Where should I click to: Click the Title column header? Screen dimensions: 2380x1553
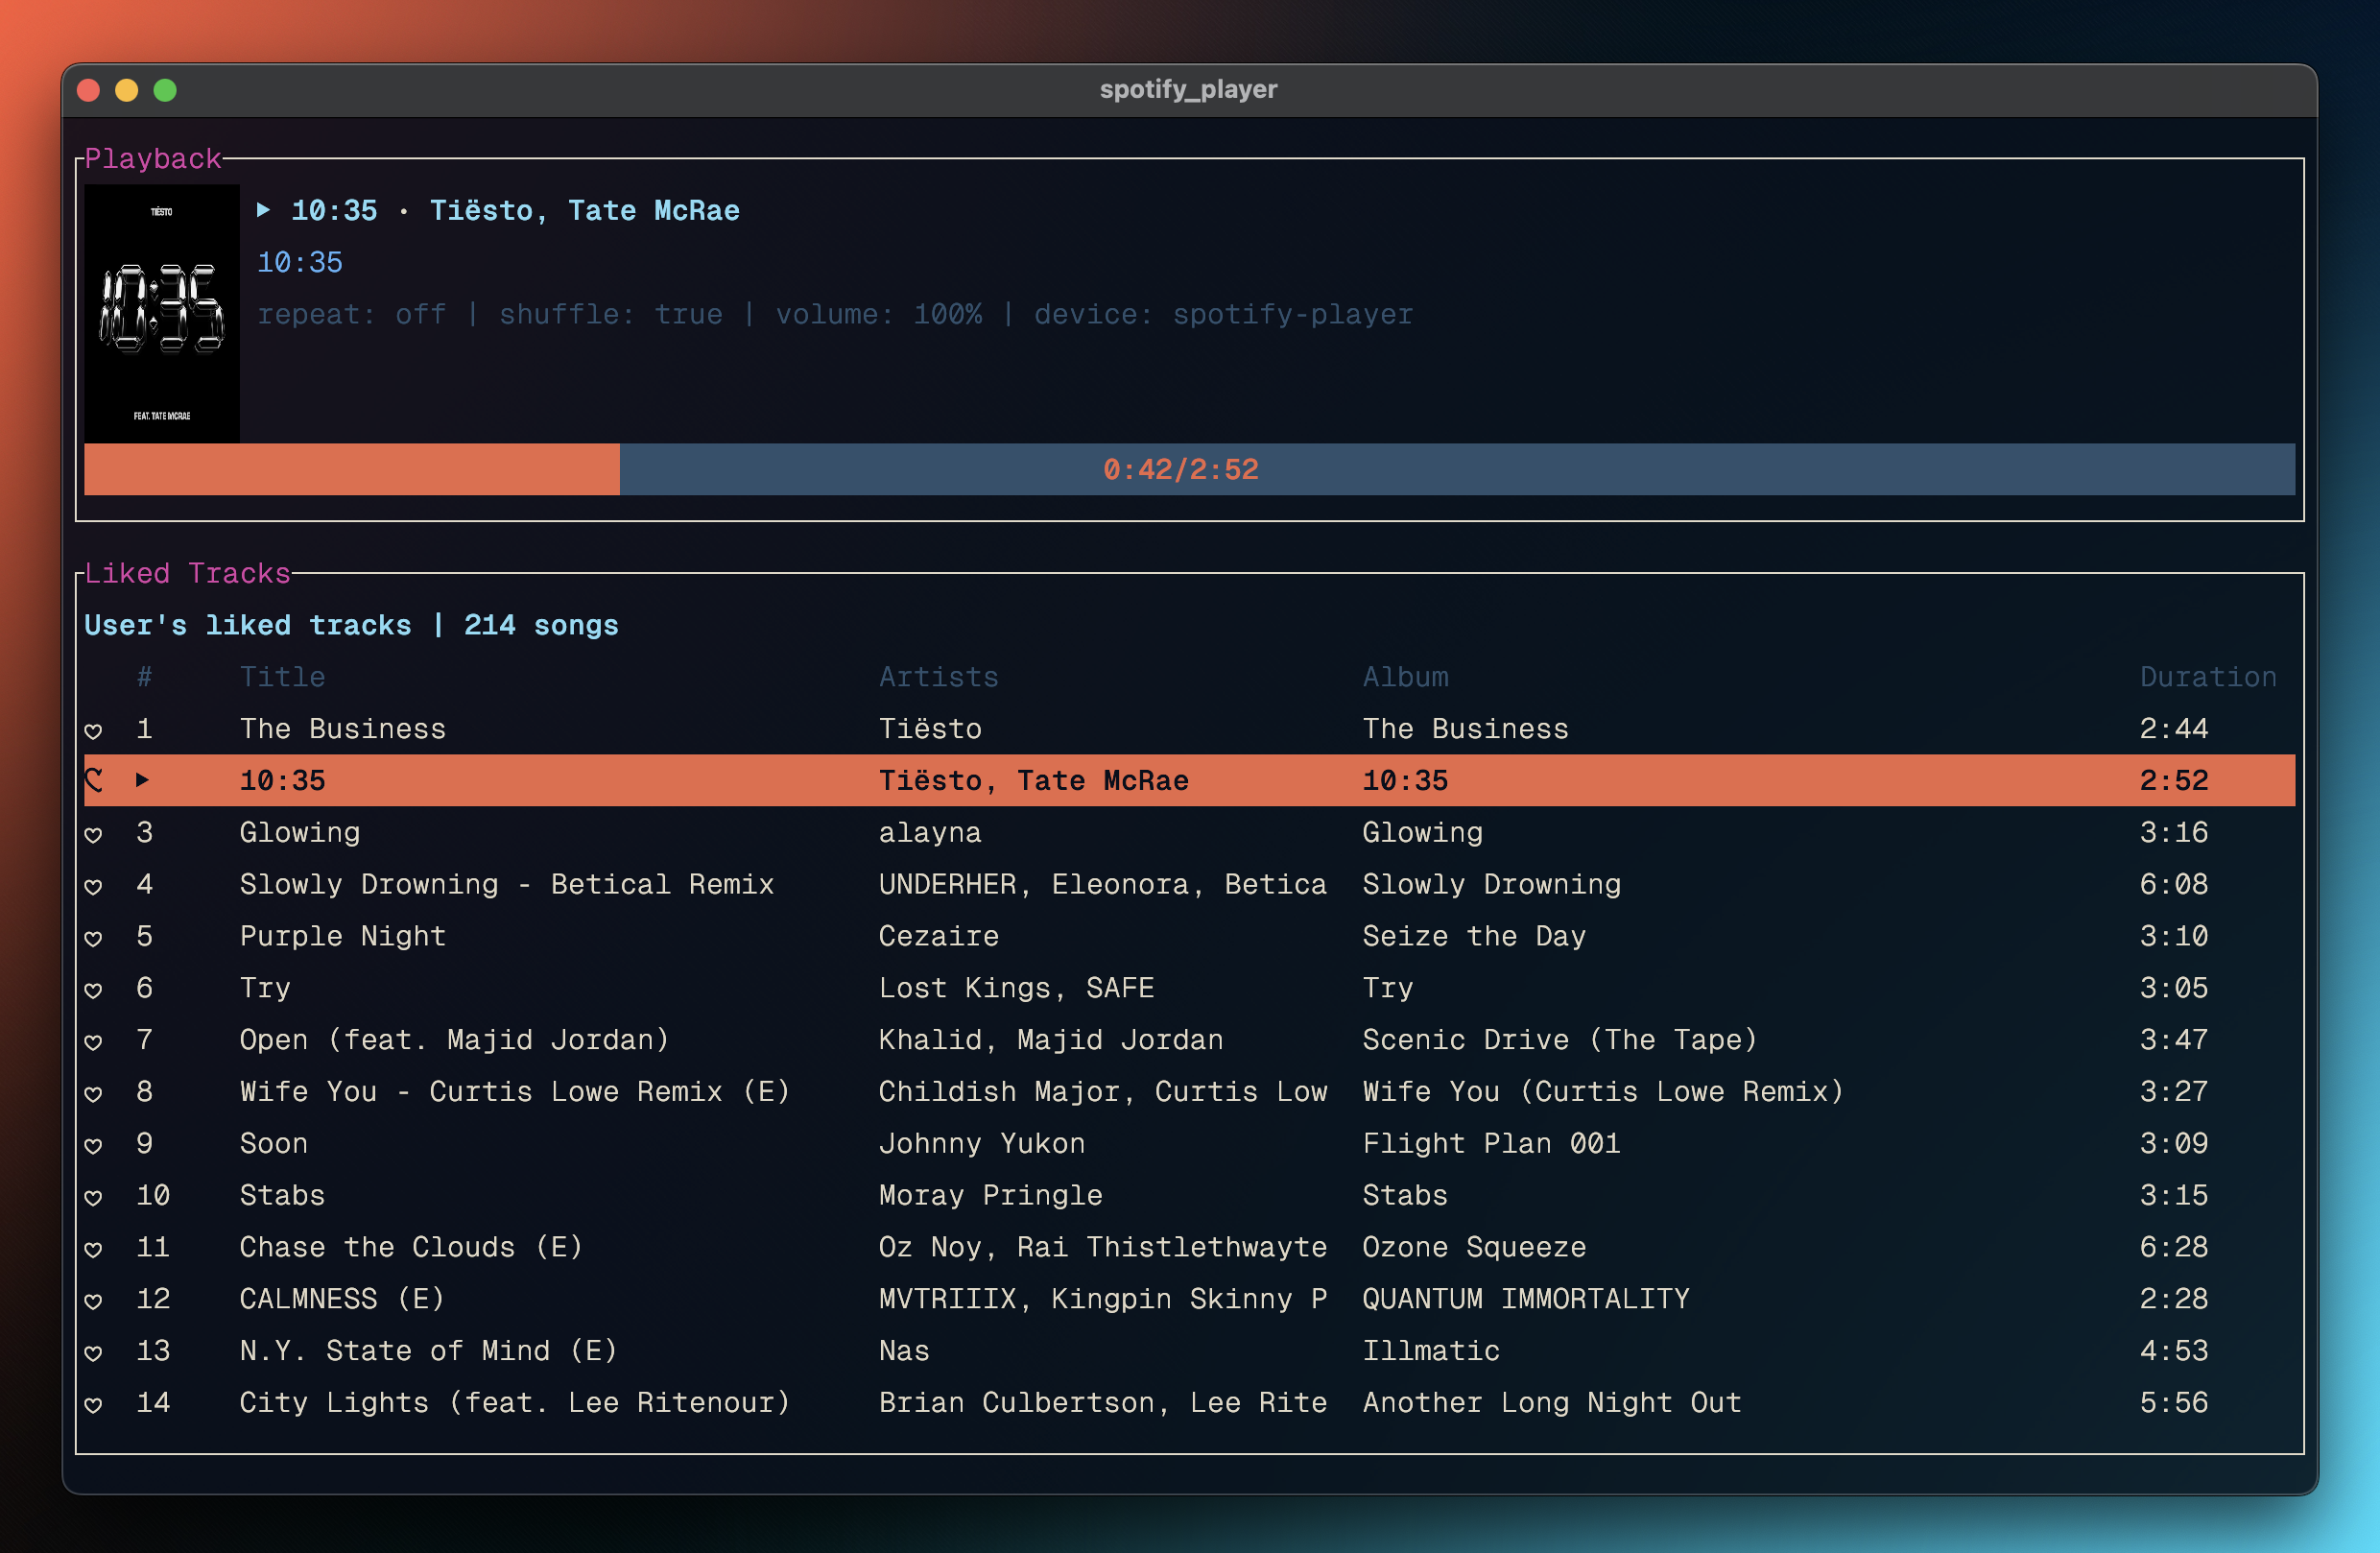tap(282, 677)
